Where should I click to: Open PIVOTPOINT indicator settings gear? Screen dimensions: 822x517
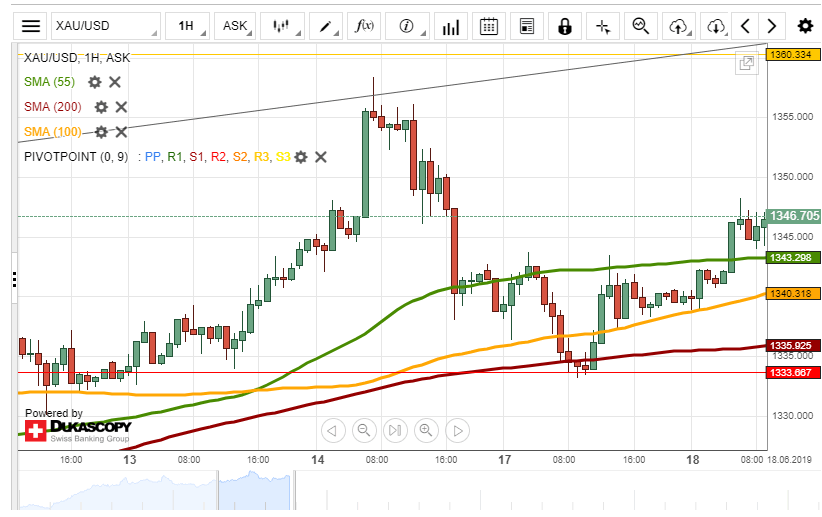click(x=301, y=157)
